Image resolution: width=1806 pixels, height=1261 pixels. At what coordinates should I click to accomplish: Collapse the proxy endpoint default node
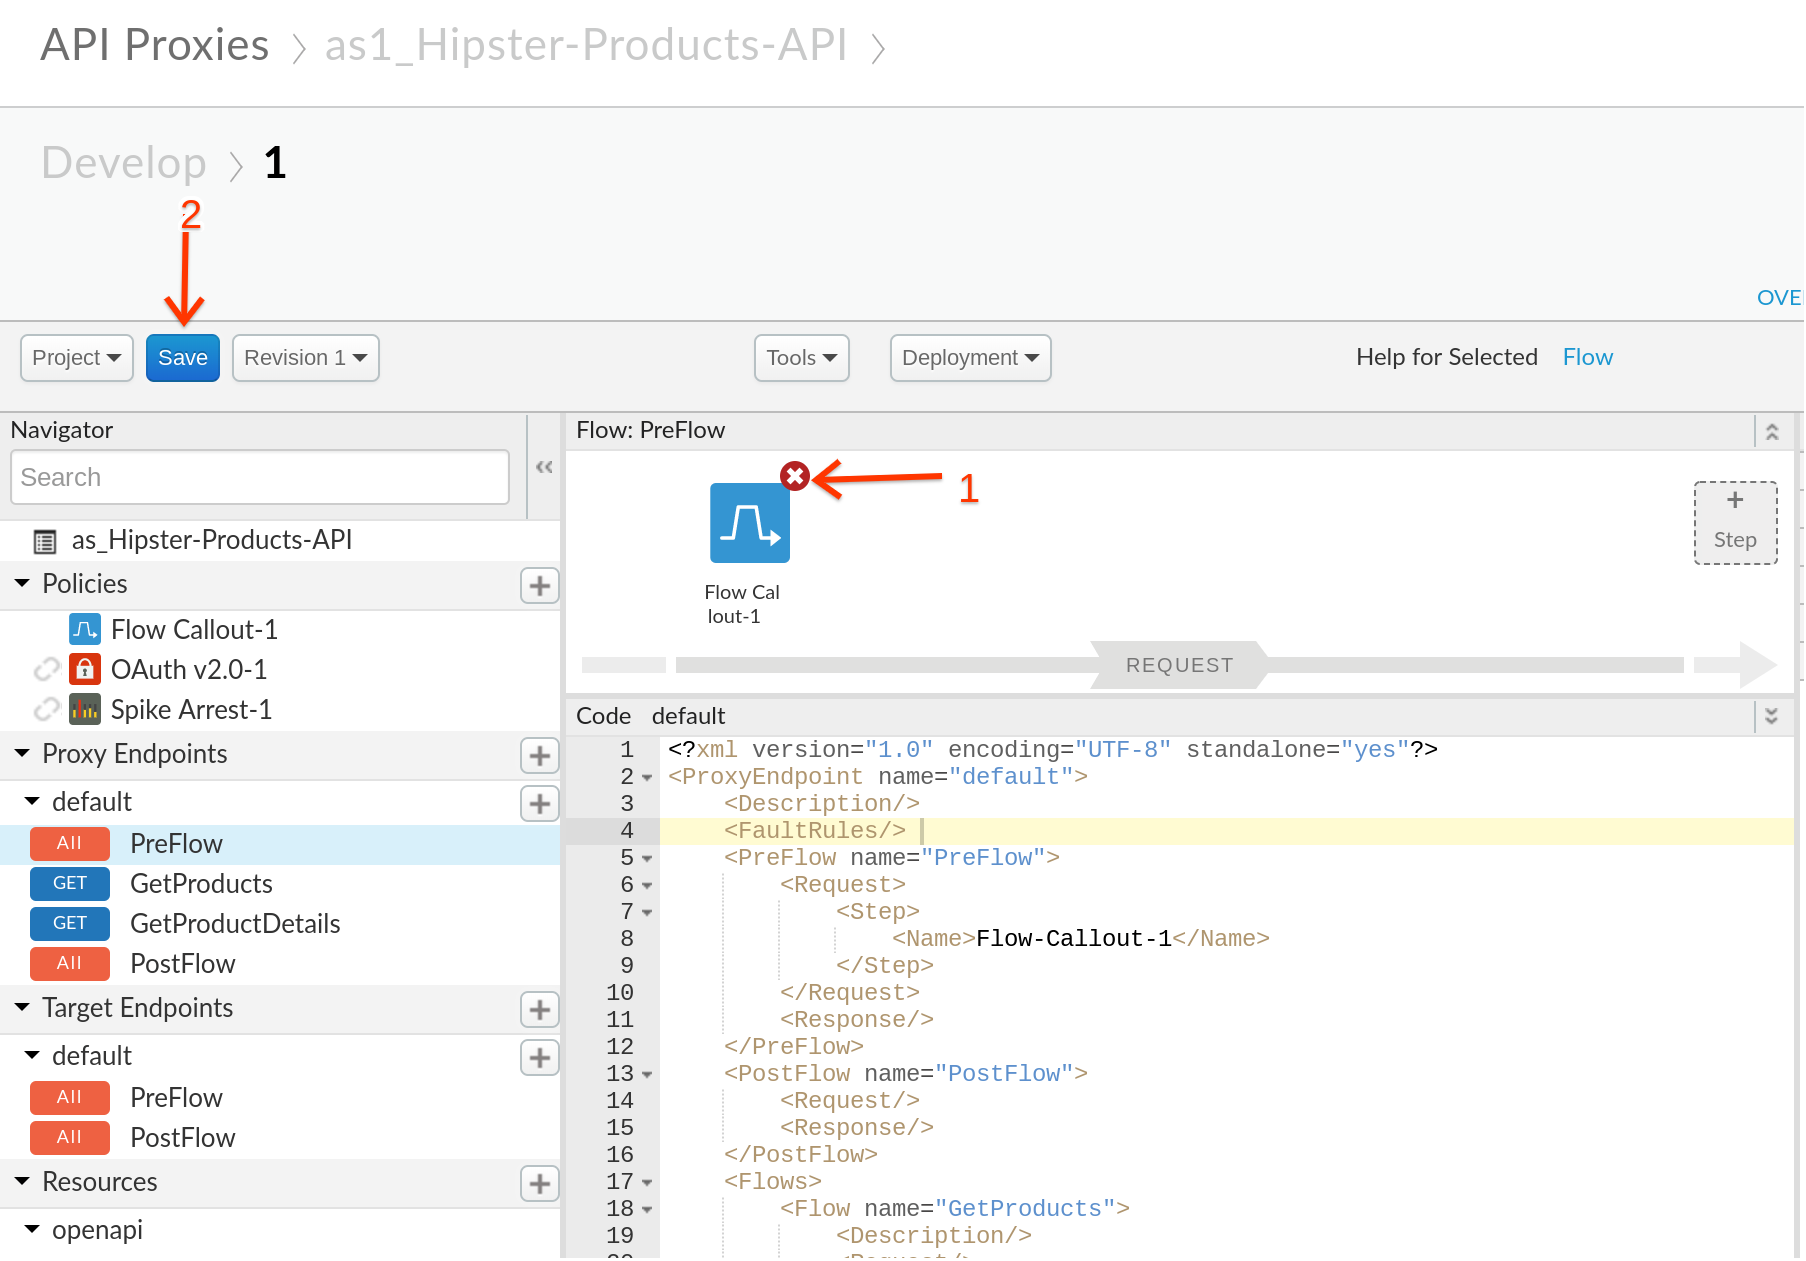pos(32,801)
